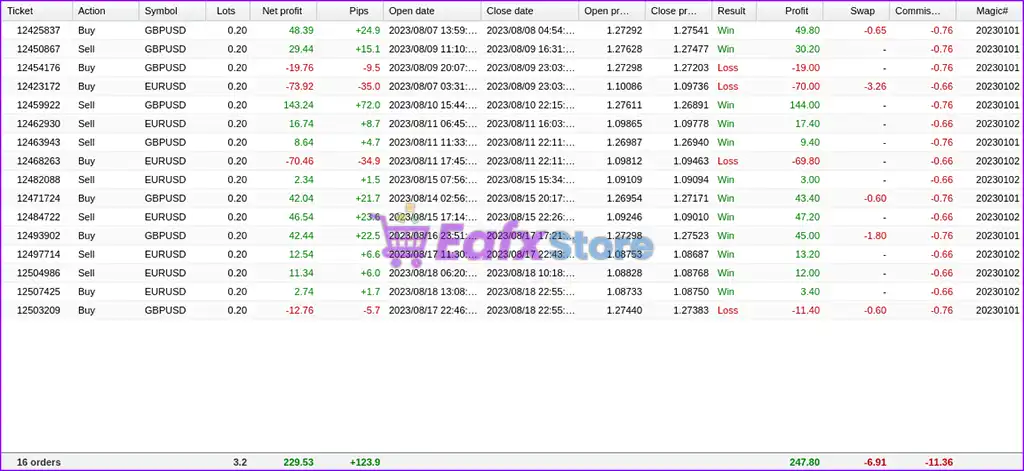Click open price 1.27440
Viewport: 1024px width, 471px height.
624,310
